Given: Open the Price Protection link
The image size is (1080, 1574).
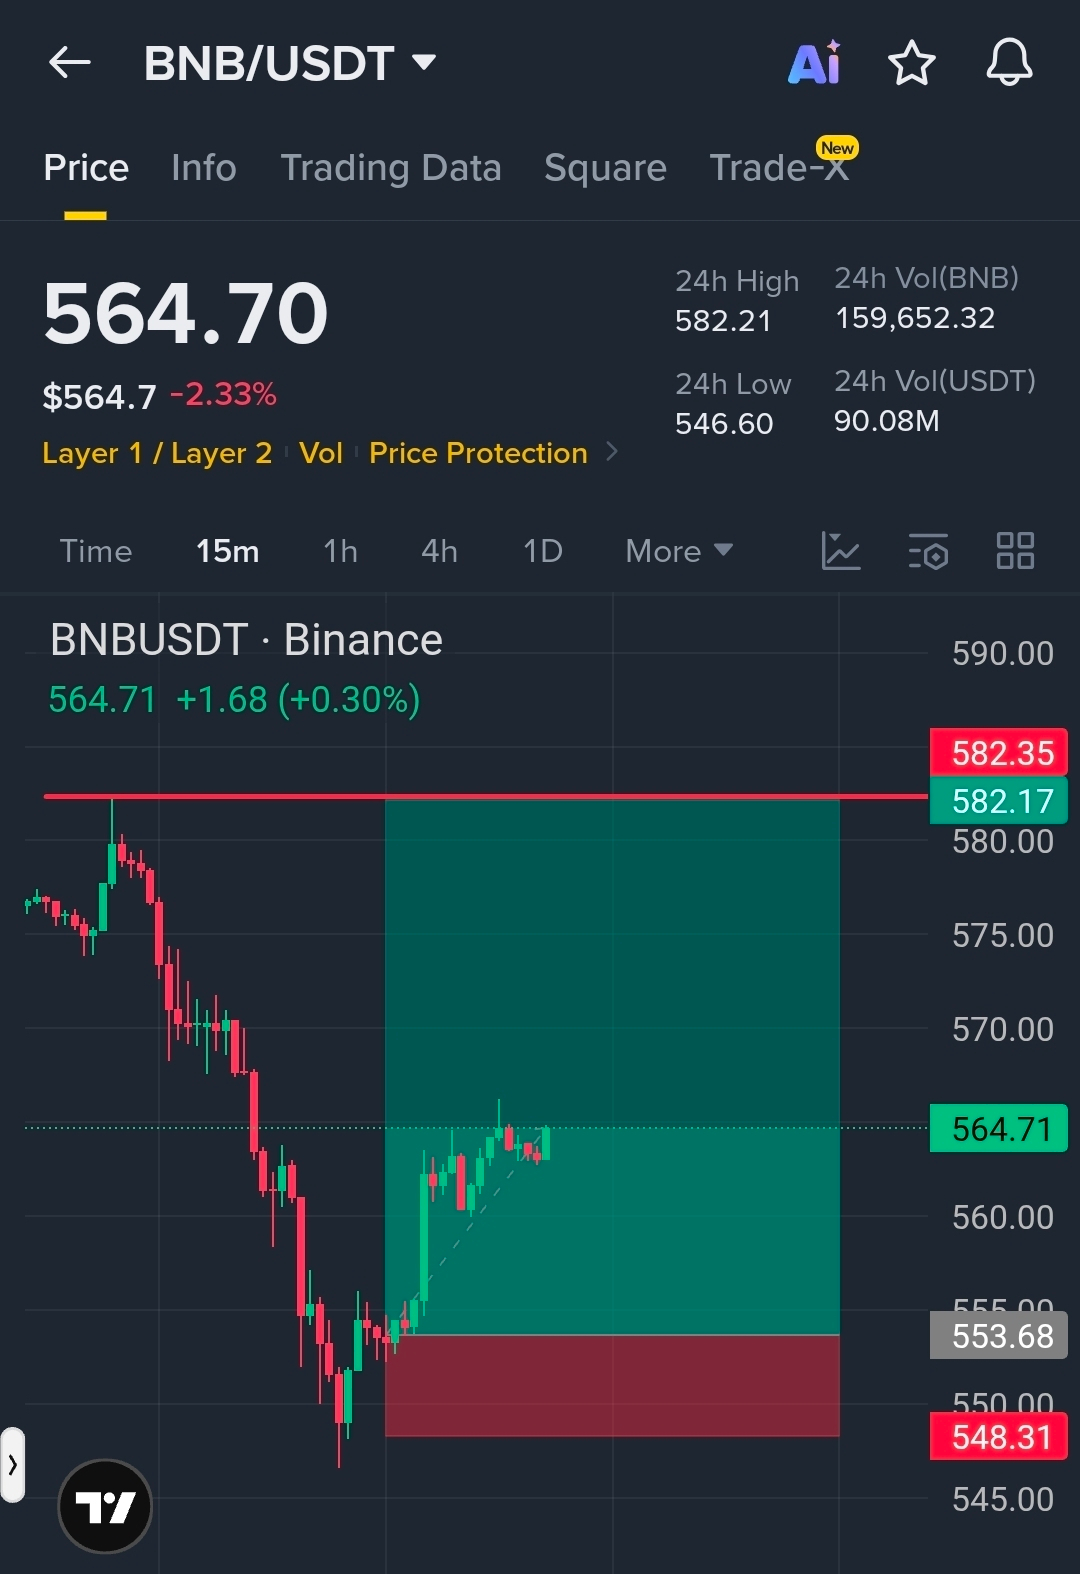Looking at the screenshot, I should [x=478, y=453].
